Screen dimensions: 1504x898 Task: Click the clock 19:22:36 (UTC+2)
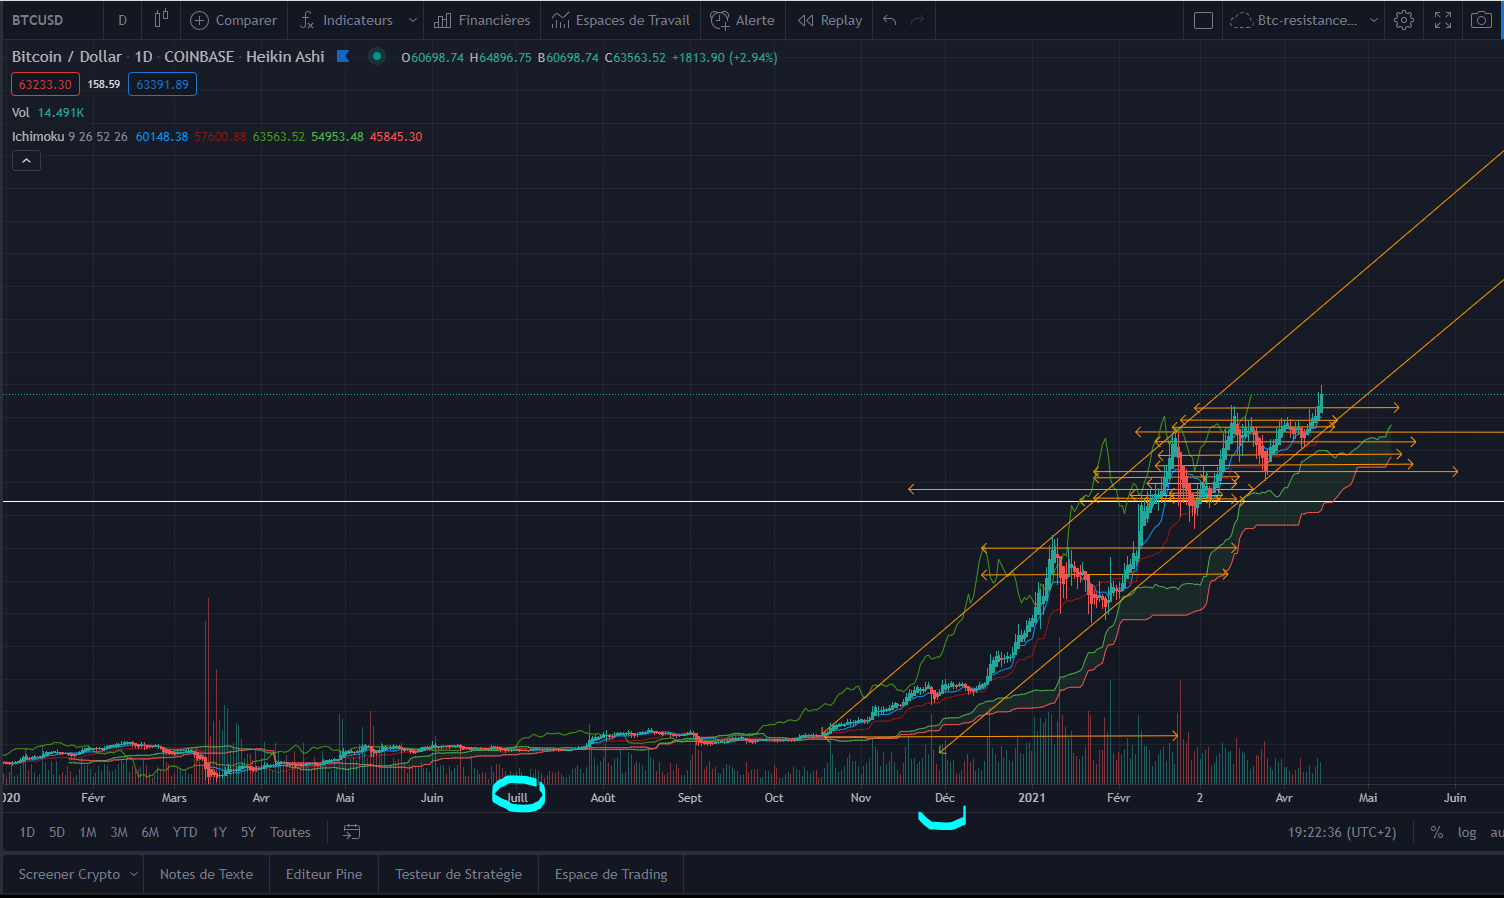(x=1342, y=832)
